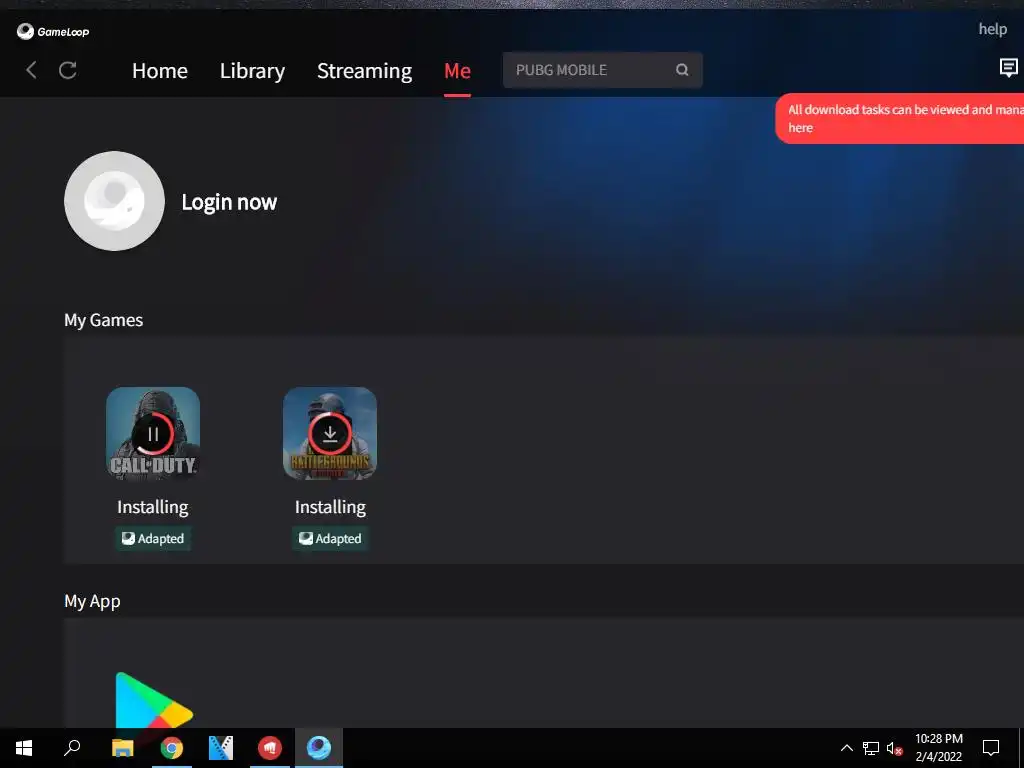1024x768 pixels.
Task: Open Google Chrome from the taskbar
Action: [172, 748]
